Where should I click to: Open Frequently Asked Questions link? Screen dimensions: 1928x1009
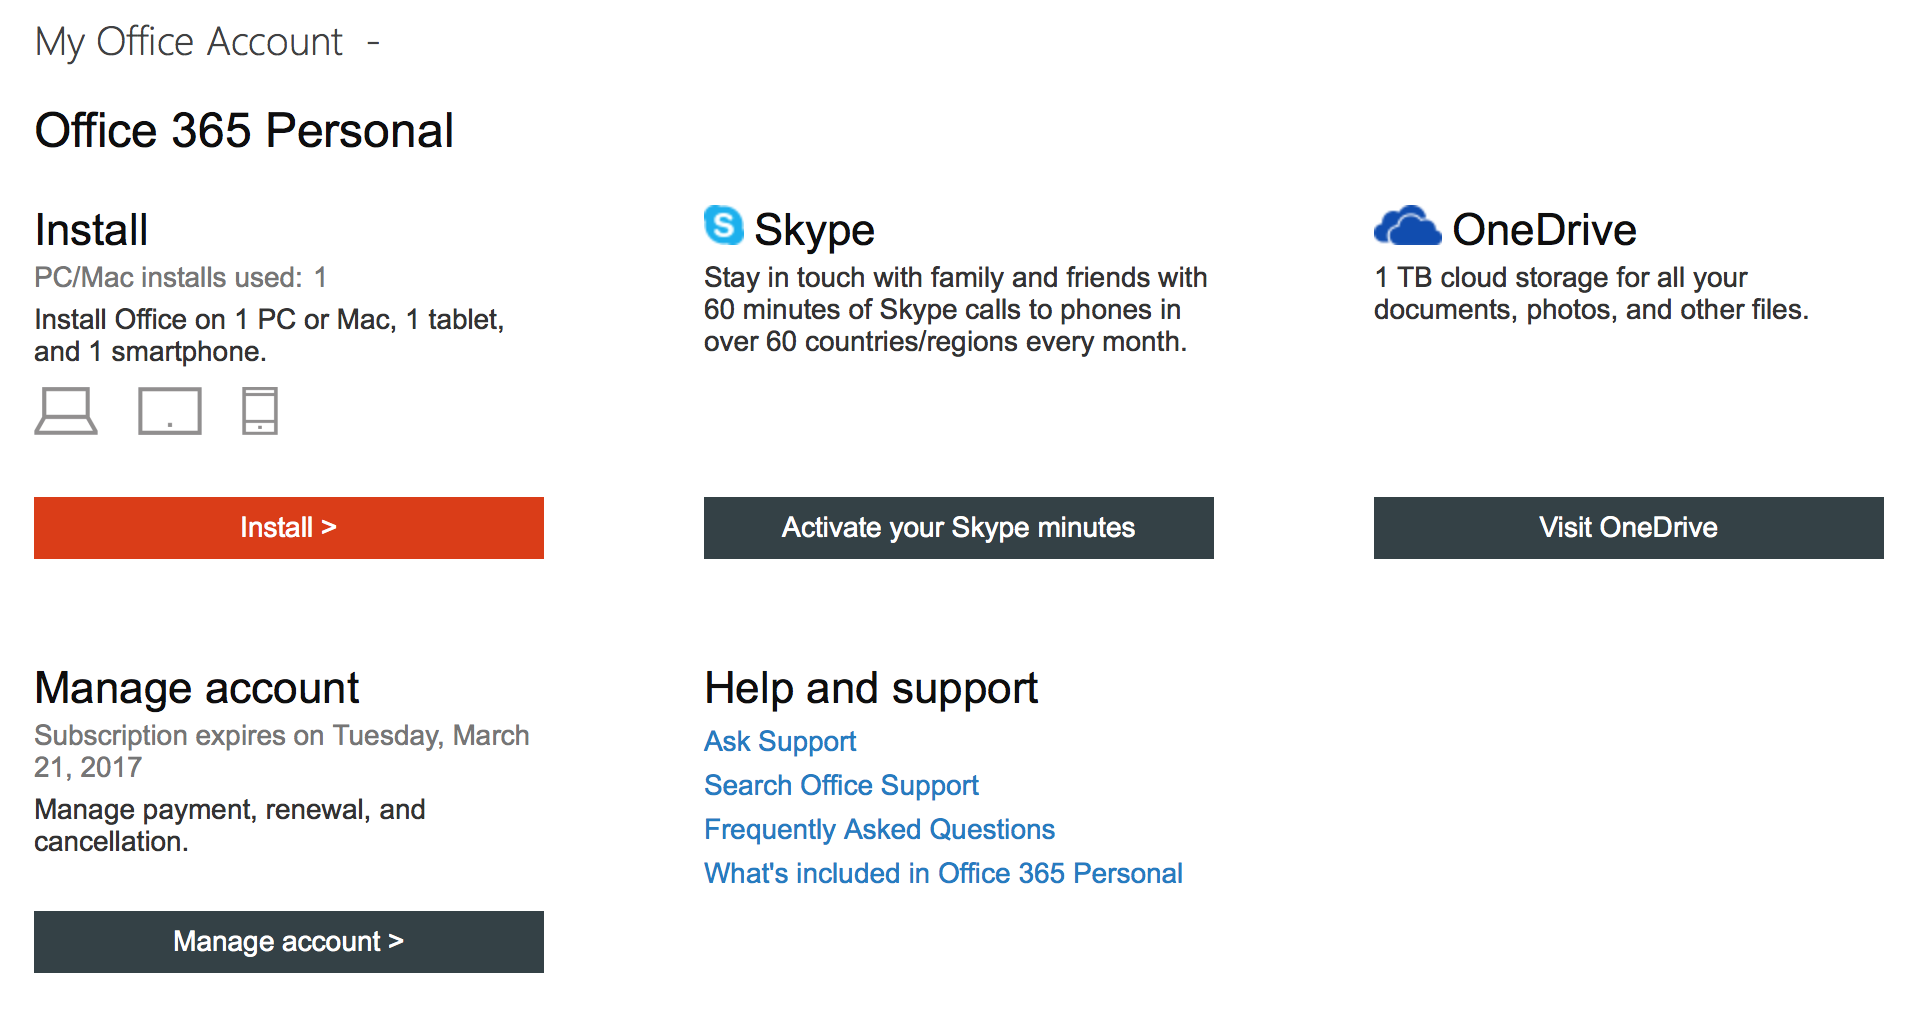(x=879, y=830)
